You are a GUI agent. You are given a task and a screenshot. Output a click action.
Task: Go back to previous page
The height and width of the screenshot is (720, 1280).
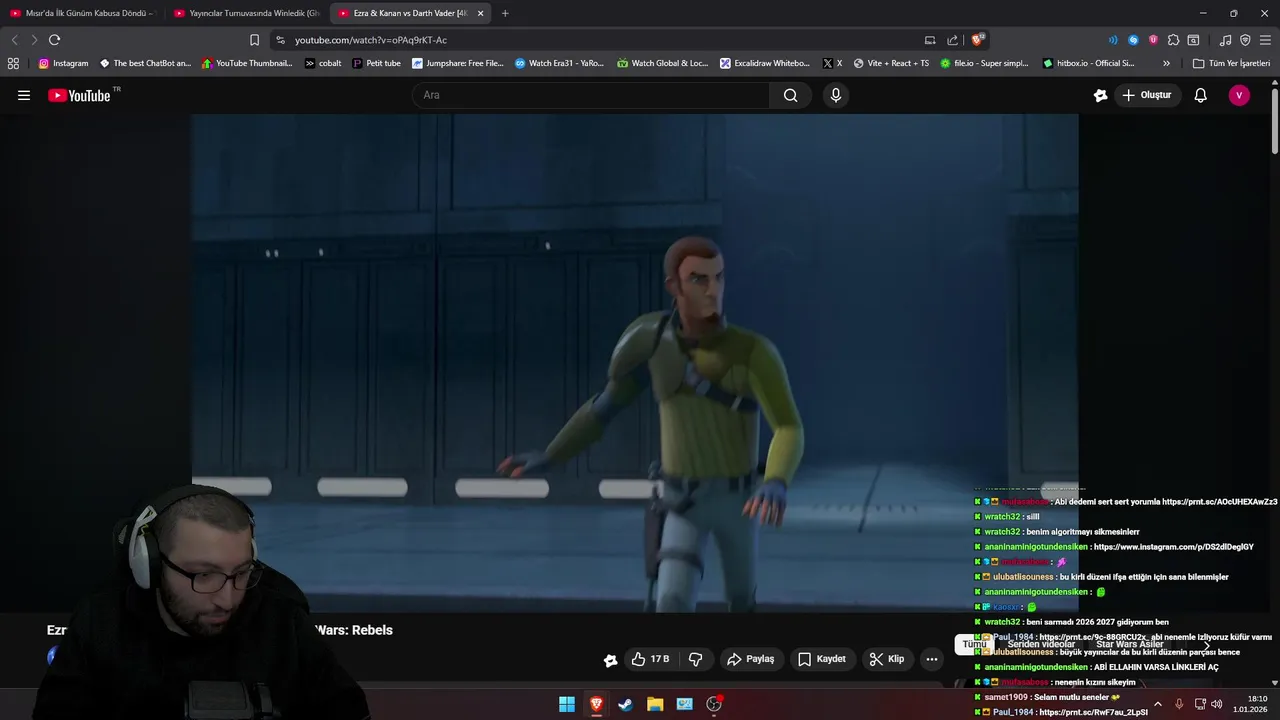pos(14,40)
